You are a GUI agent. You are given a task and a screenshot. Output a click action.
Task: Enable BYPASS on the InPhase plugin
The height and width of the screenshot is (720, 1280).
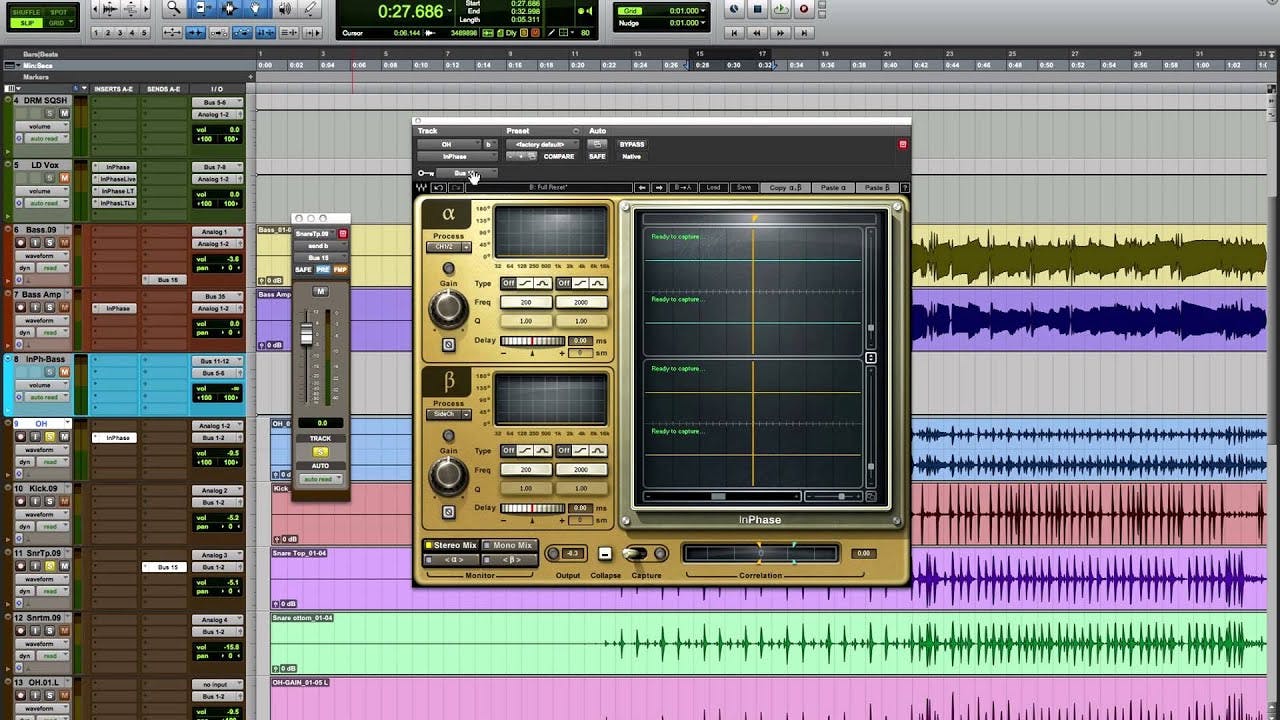tap(631, 144)
